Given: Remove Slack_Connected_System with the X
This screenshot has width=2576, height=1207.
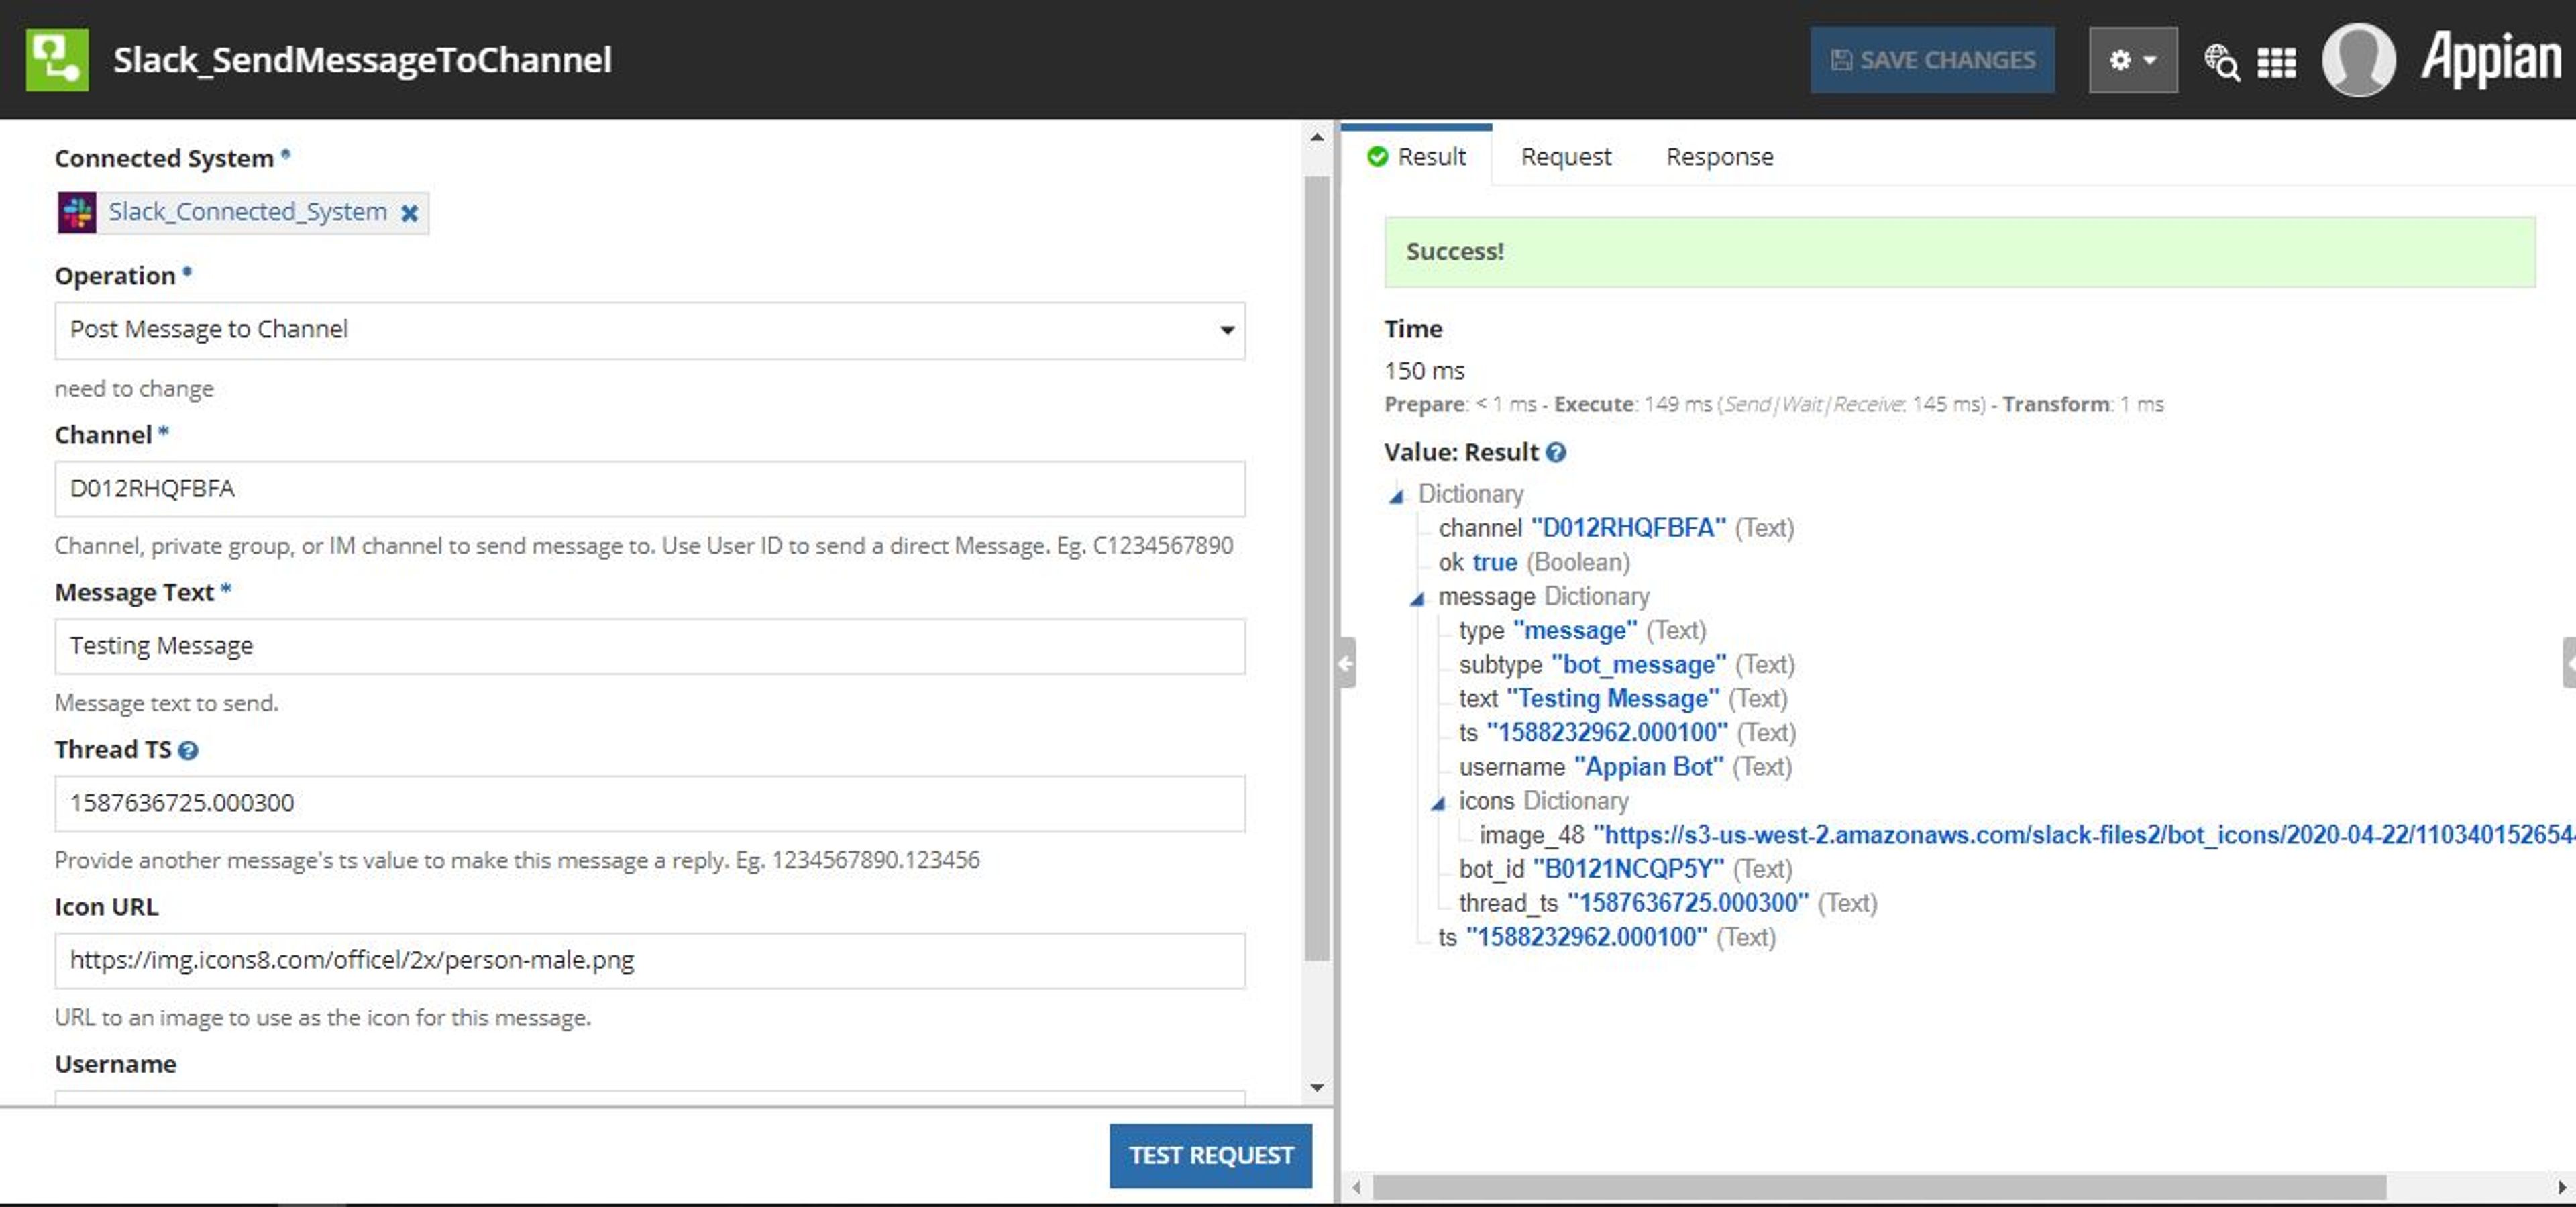Looking at the screenshot, I should tap(409, 213).
